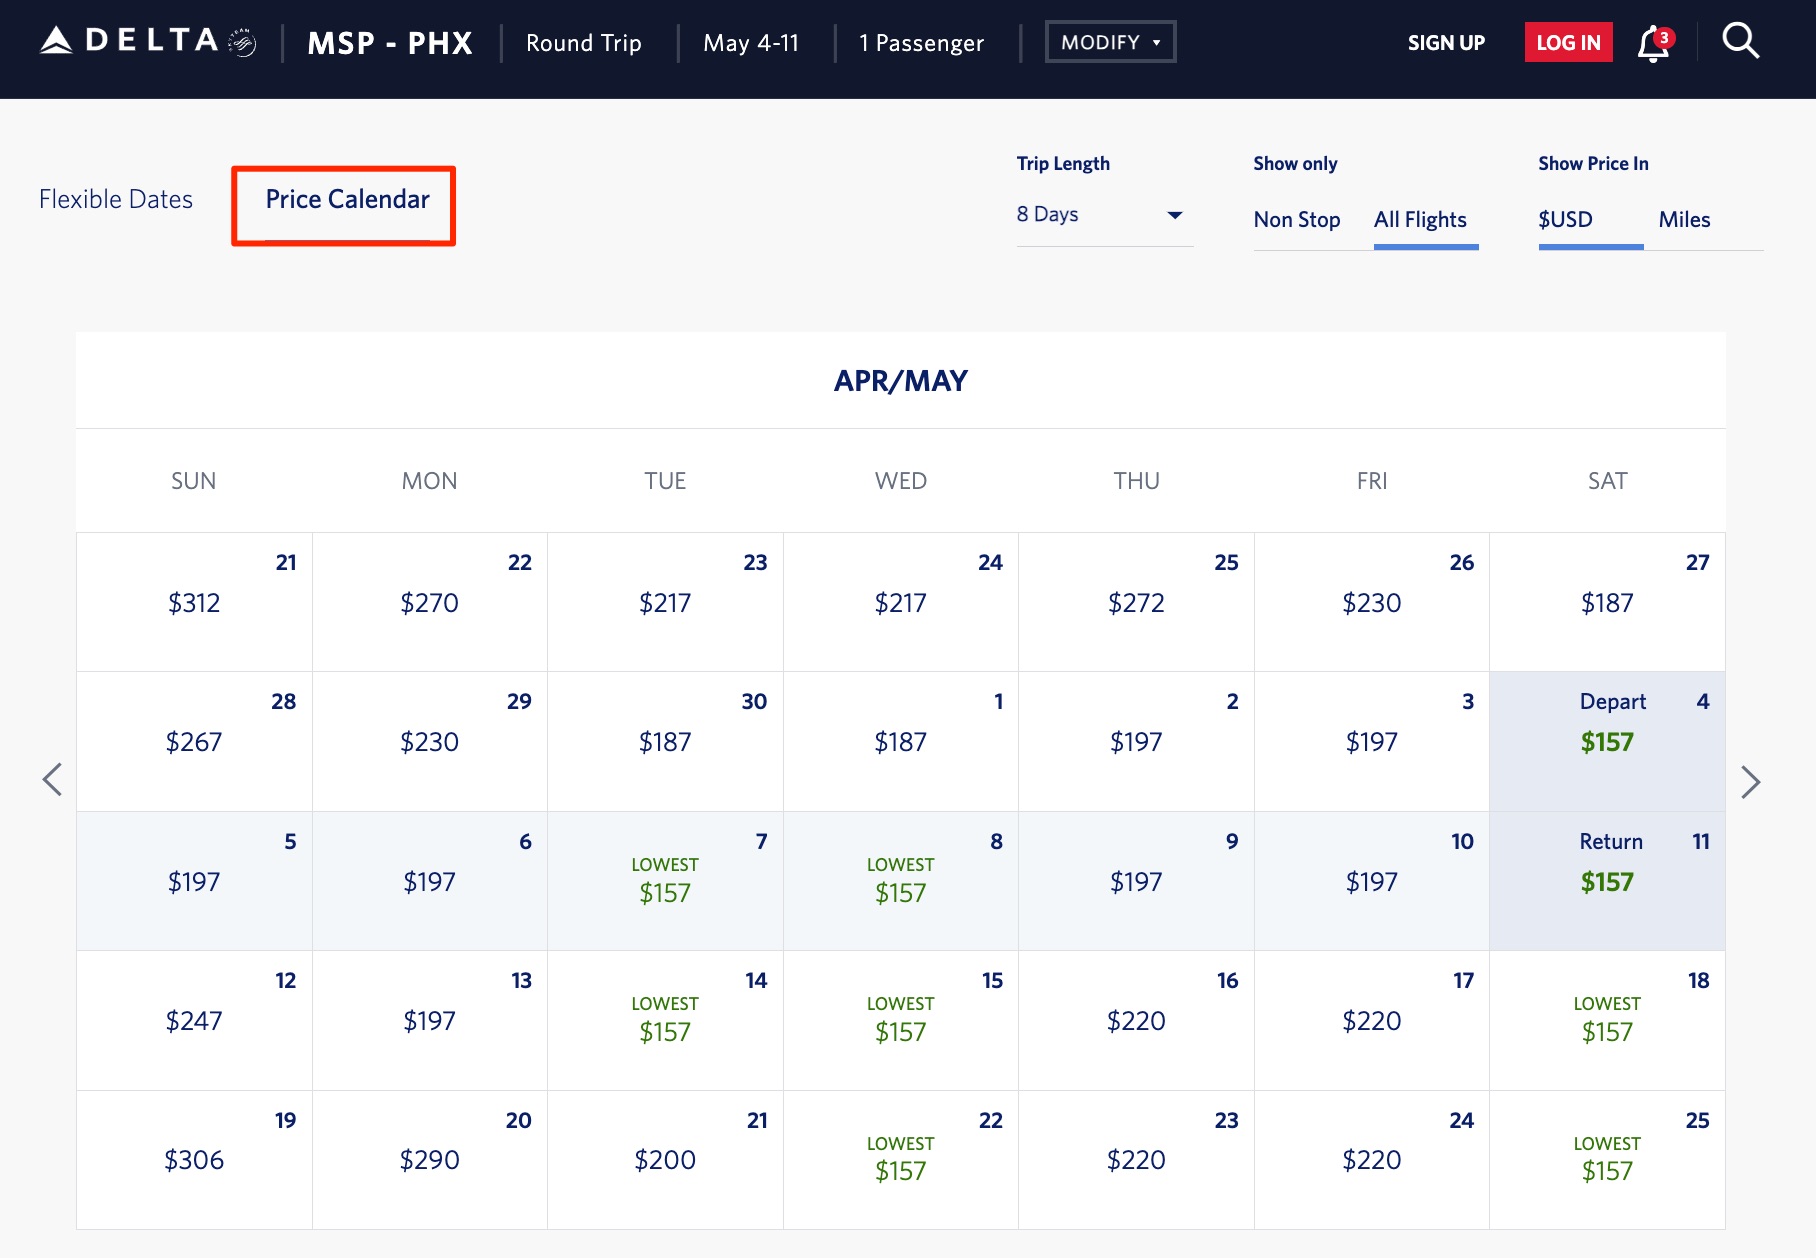This screenshot has width=1816, height=1258.
Task: Select the Delta airline logo
Action: coord(125,41)
